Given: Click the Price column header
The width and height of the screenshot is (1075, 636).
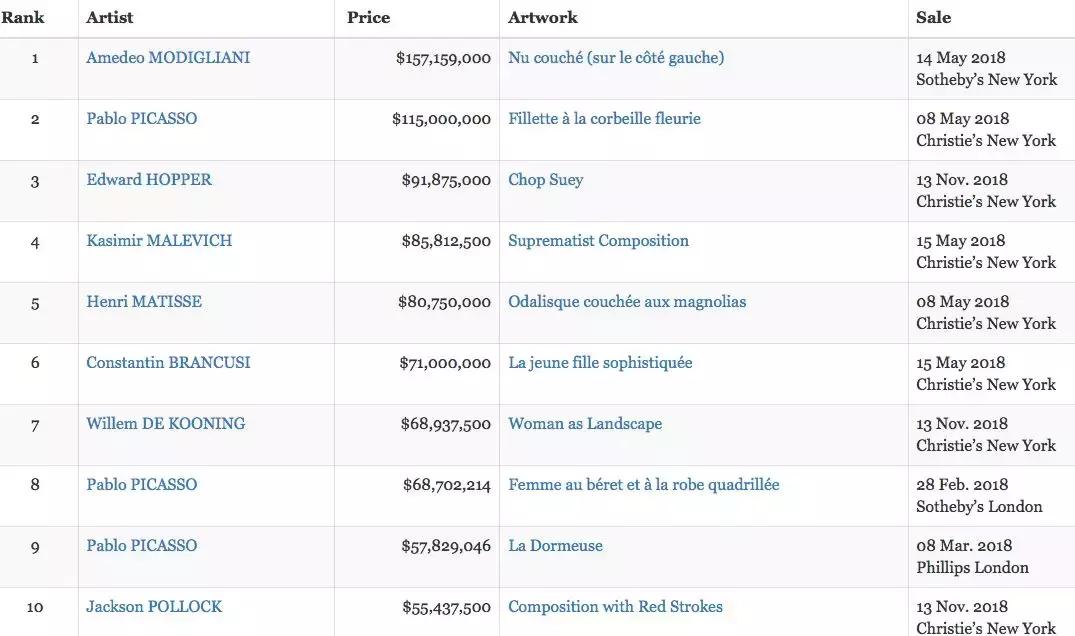Looking at the screenshot, I should 368,18.
